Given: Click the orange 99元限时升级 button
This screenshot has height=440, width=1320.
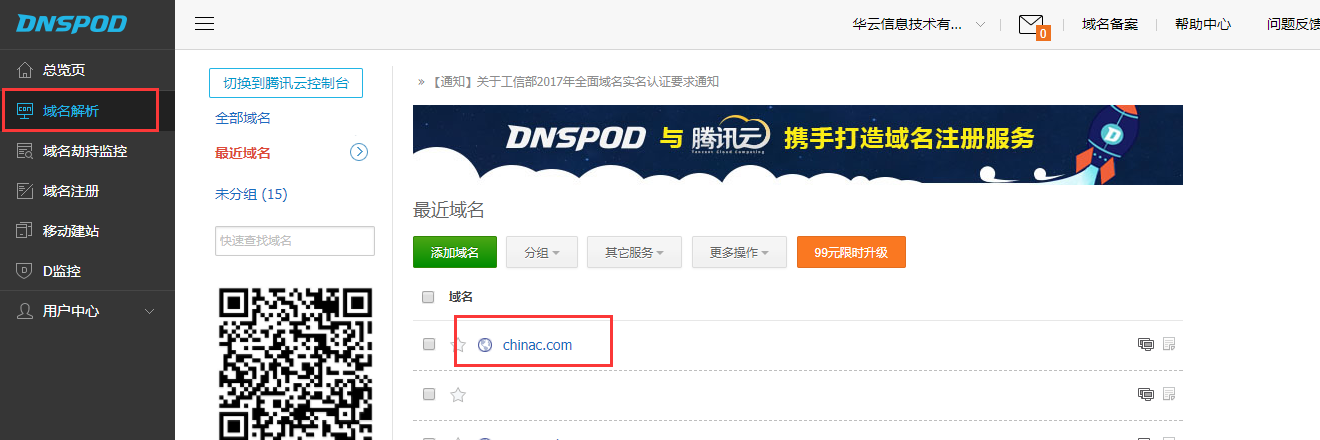Looking at the screenshot, I should pos(851,253).
